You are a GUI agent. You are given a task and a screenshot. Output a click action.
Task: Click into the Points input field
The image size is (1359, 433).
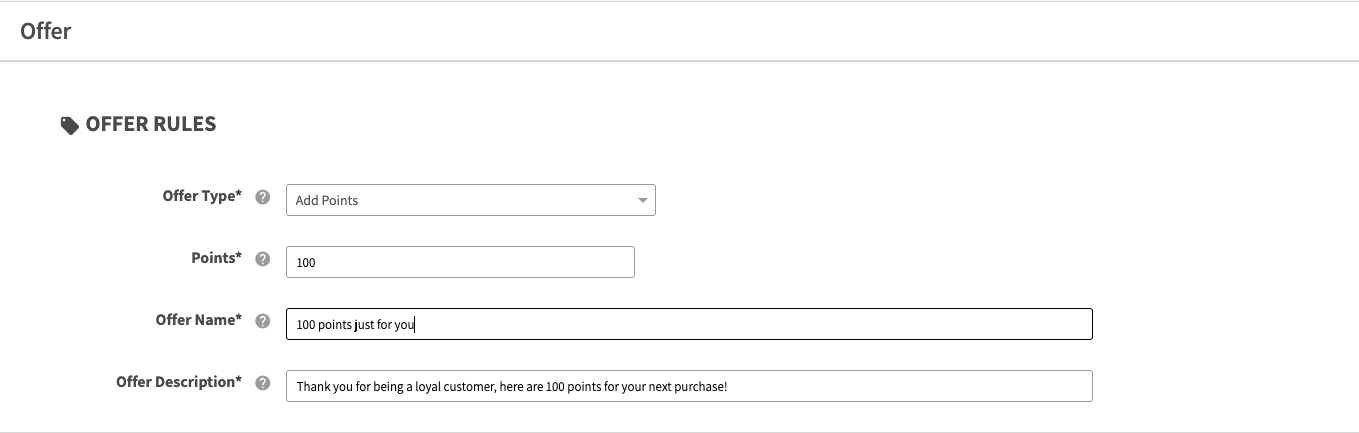pyautogui.click(x=460, y=262)
